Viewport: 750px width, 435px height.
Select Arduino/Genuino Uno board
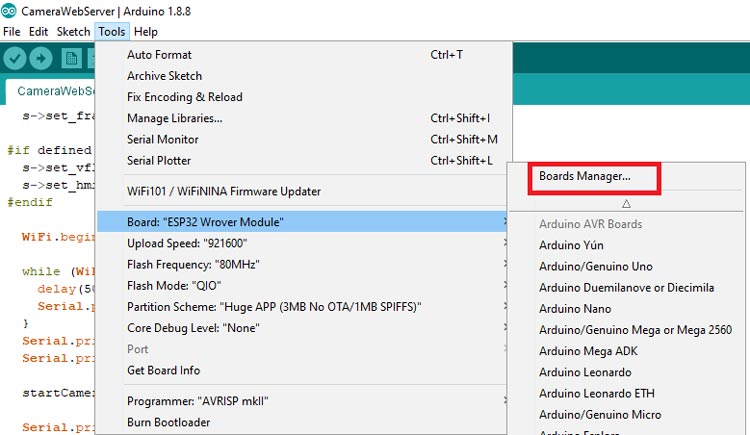coord(626,266)
